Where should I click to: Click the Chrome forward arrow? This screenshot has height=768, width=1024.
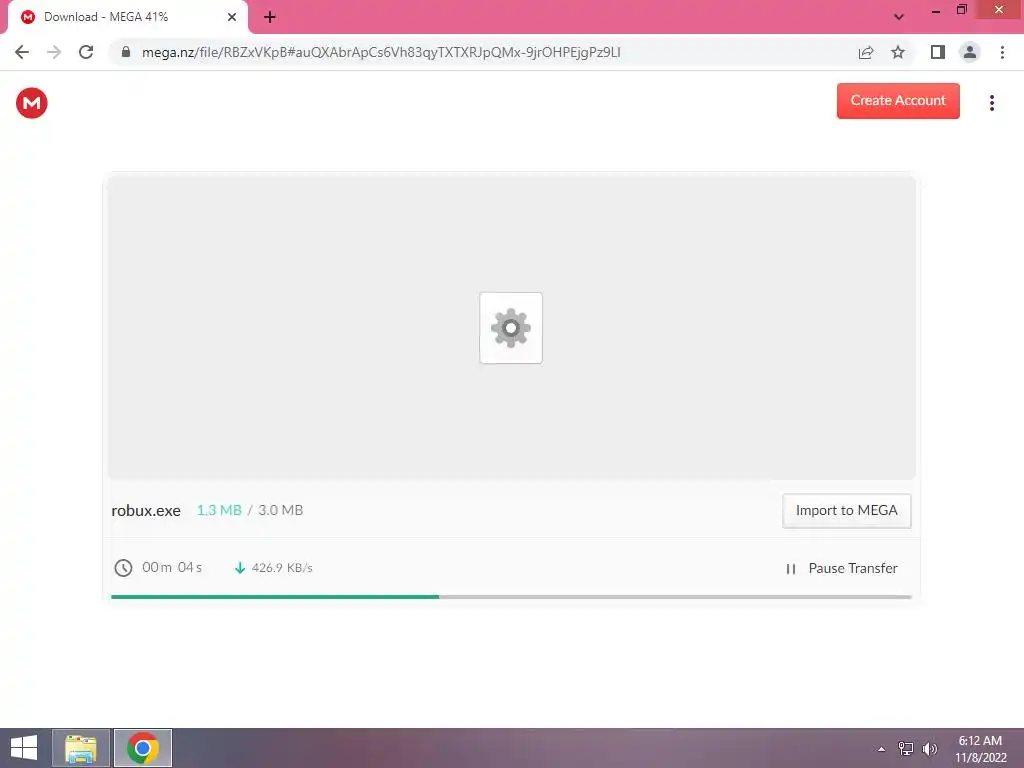point(54,52)
